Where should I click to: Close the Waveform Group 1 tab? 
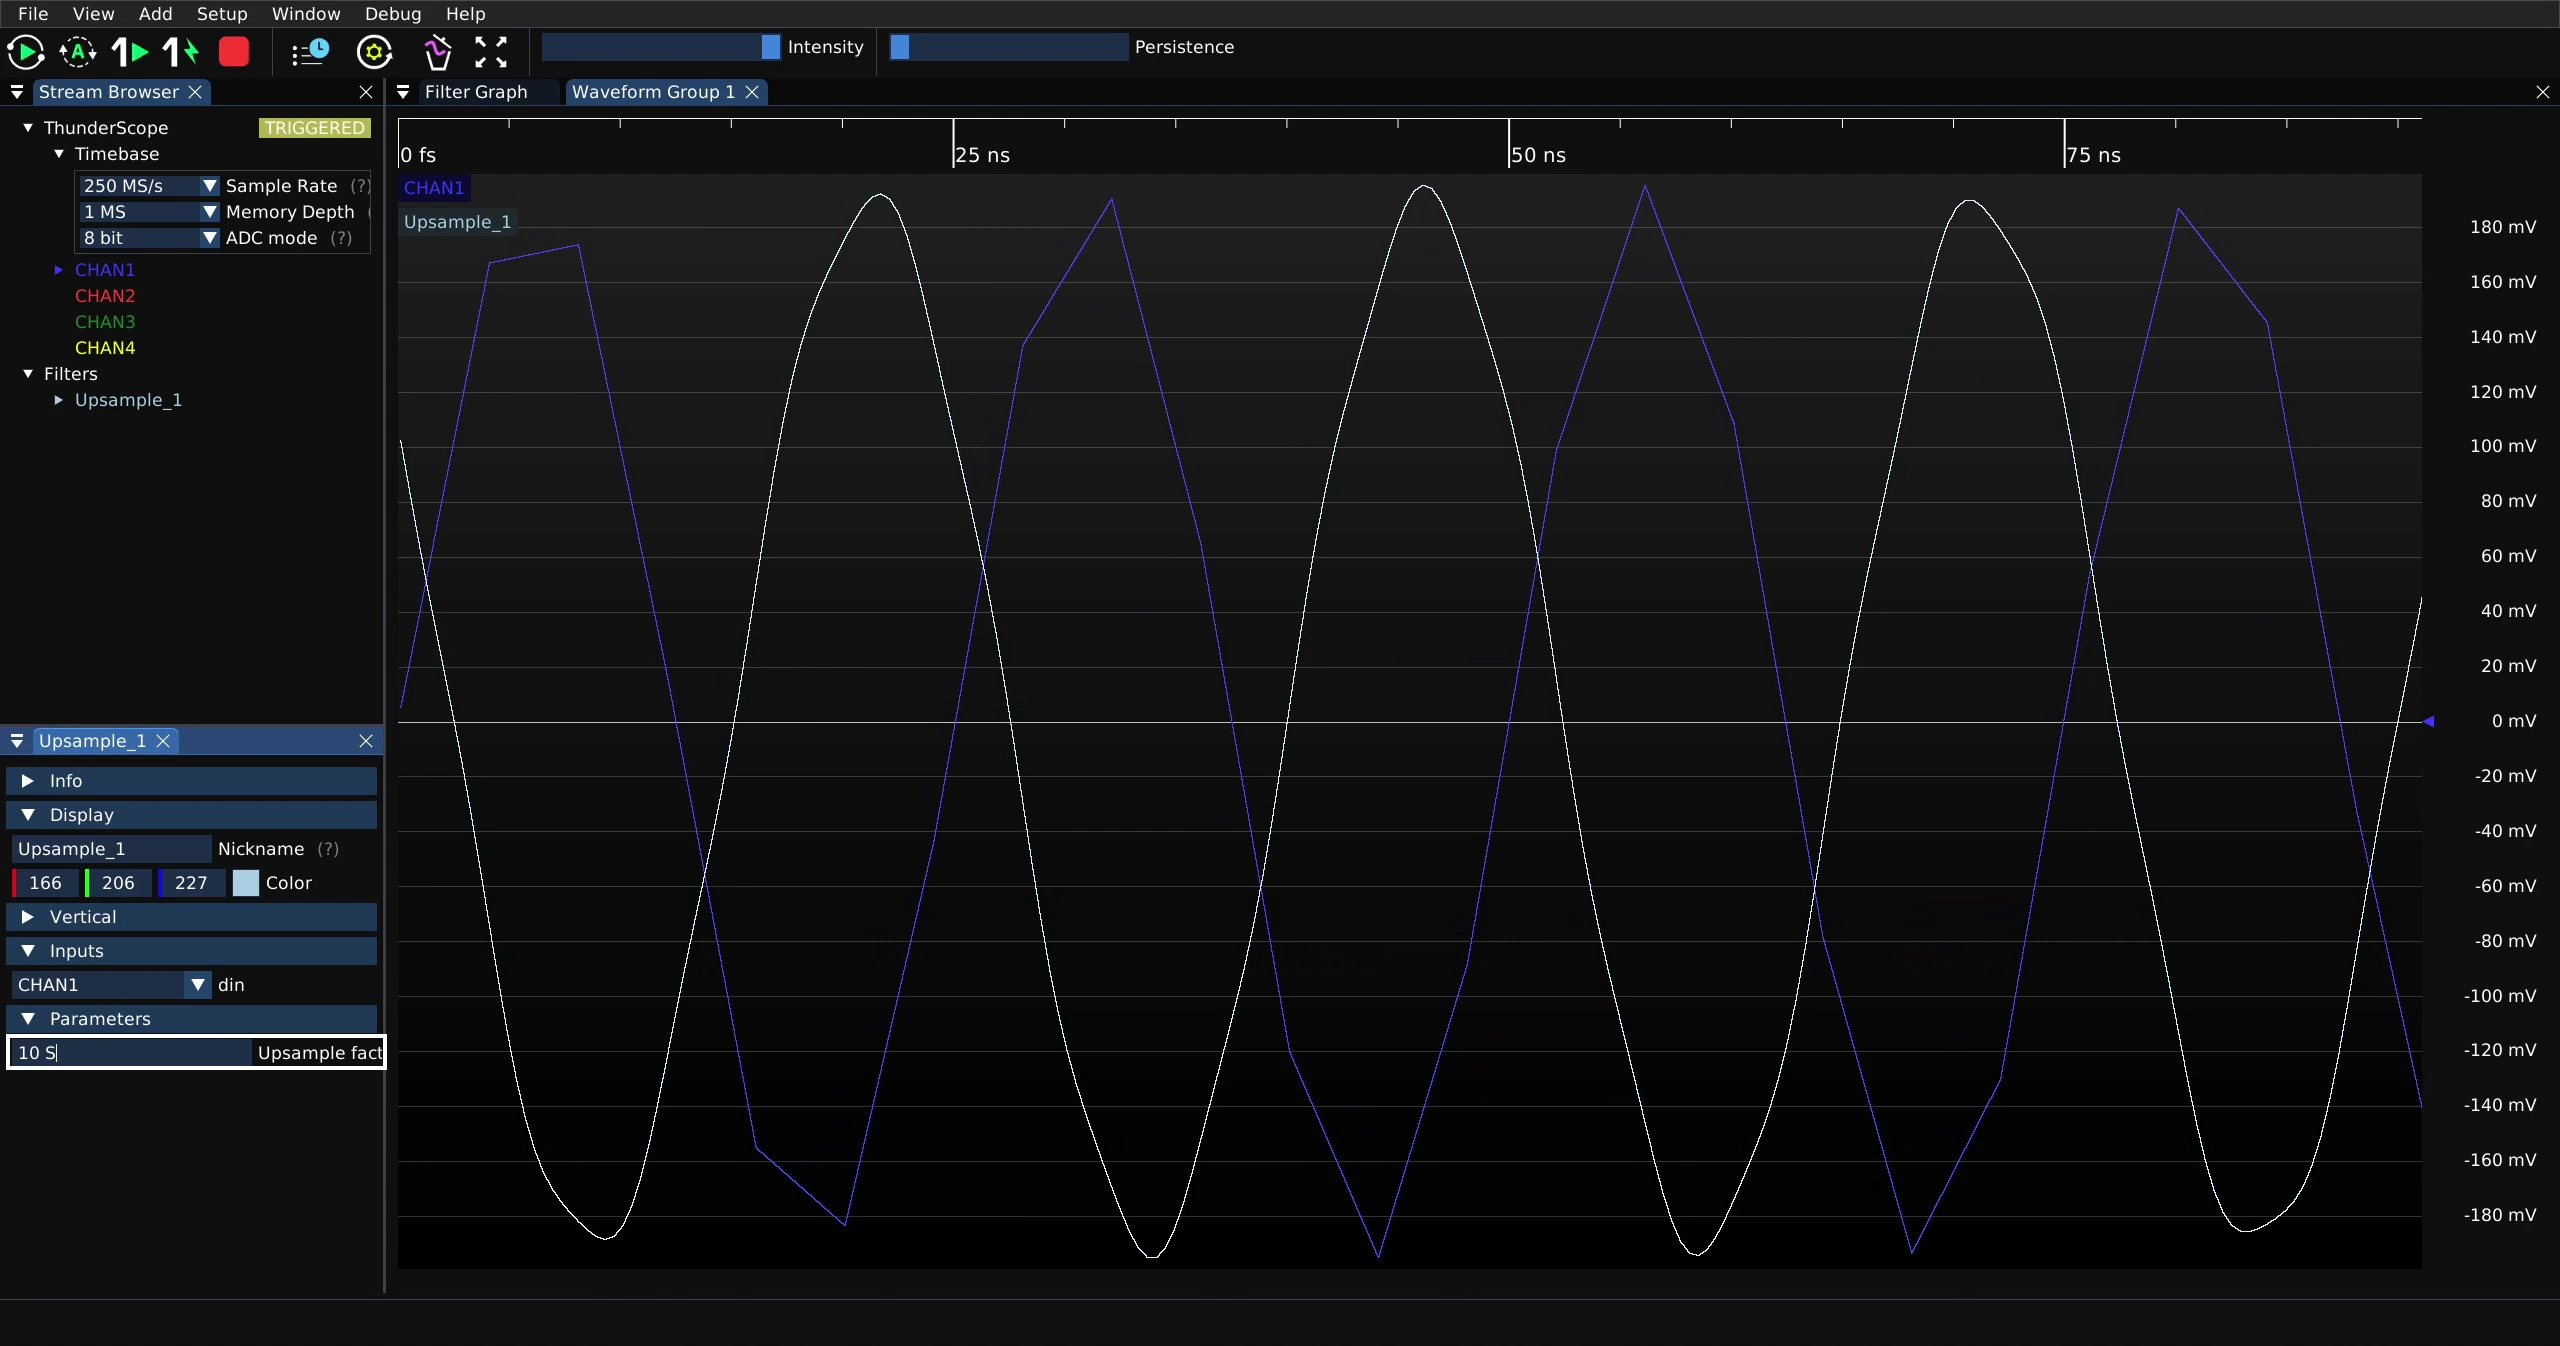point(752,92)
